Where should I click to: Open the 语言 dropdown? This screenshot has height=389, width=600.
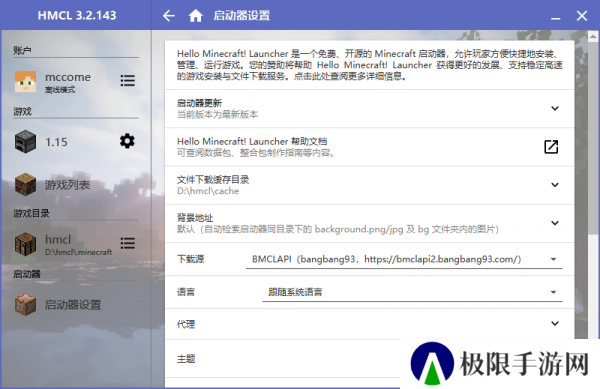tap(412, 292)
